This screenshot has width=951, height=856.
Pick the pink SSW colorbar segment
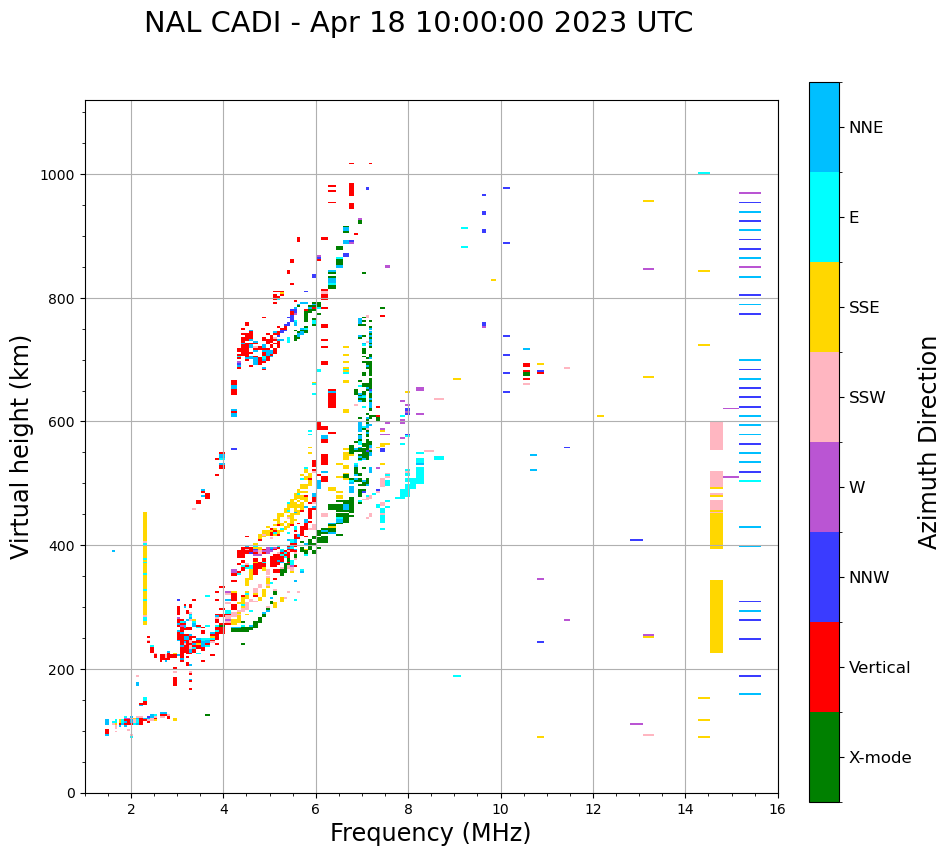824,397
